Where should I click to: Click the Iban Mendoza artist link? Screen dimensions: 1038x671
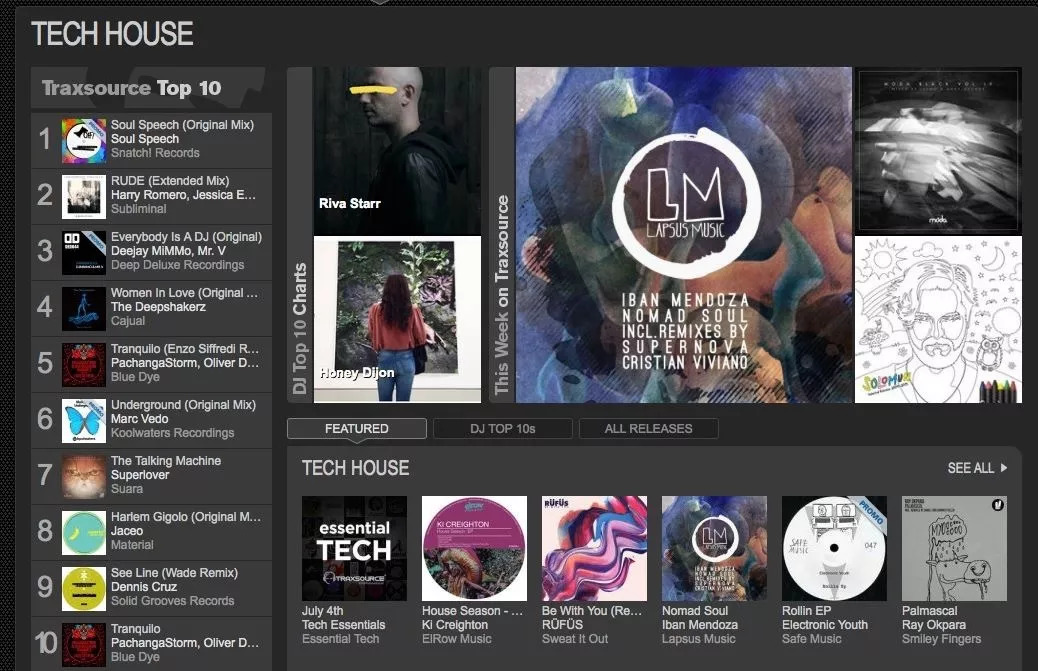700,625
